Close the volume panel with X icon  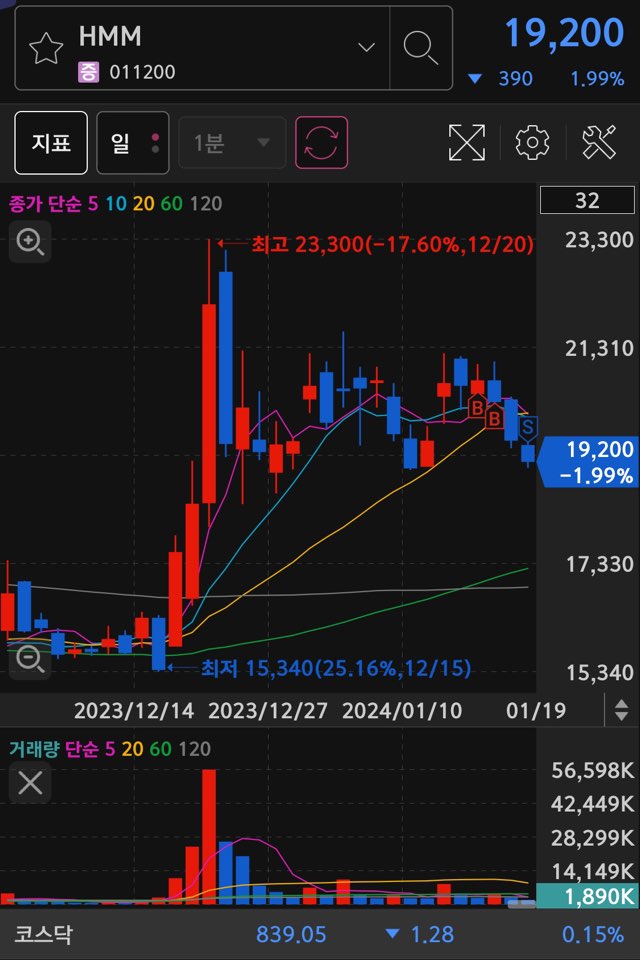[x=30, y=782]
